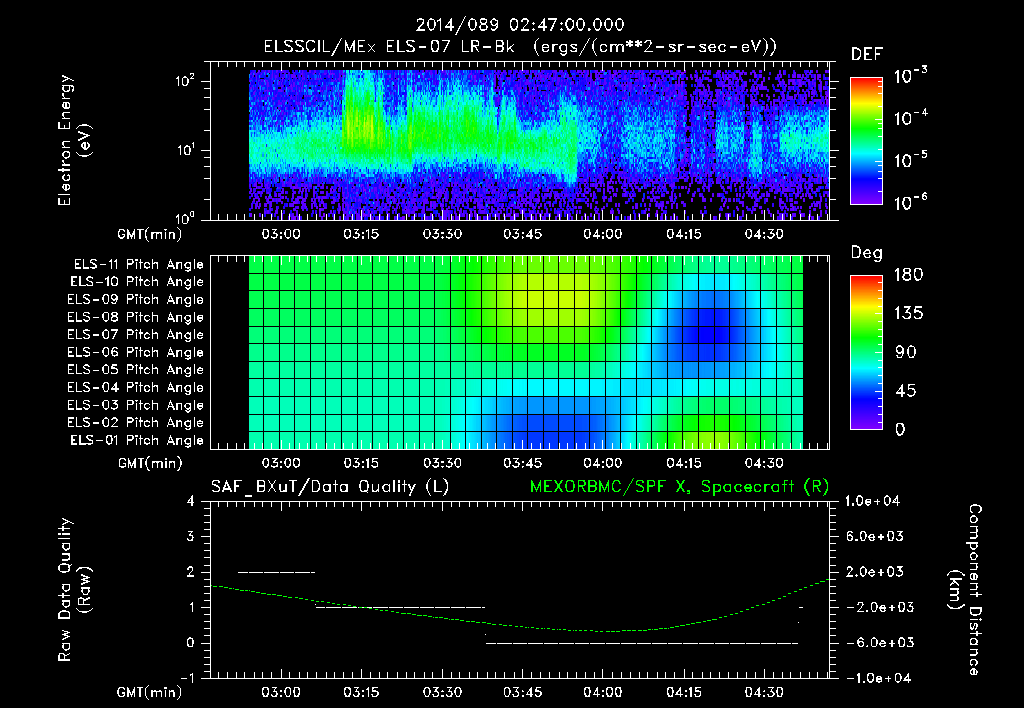Viewport: 1024px width, 708px height.
Task: Click the Electron Energy (eV) axis label
Action: coord(75,140)
